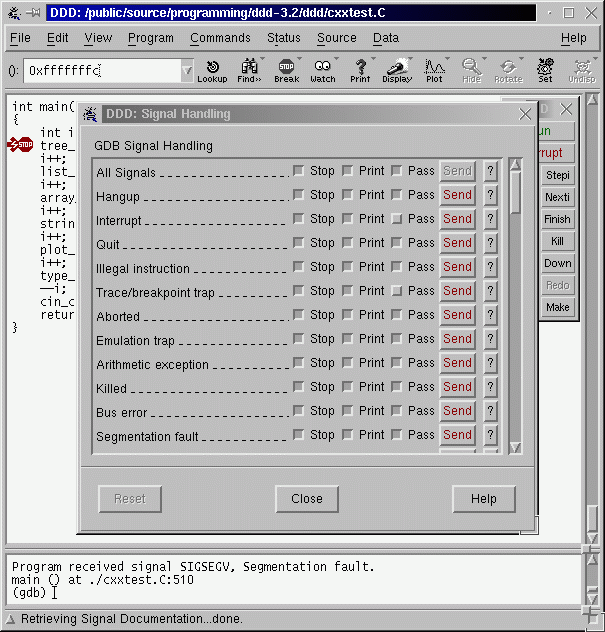Viewport: 605px width, 632px height.
Task: Click the argument input field
Action: click(x=100, y=71)
